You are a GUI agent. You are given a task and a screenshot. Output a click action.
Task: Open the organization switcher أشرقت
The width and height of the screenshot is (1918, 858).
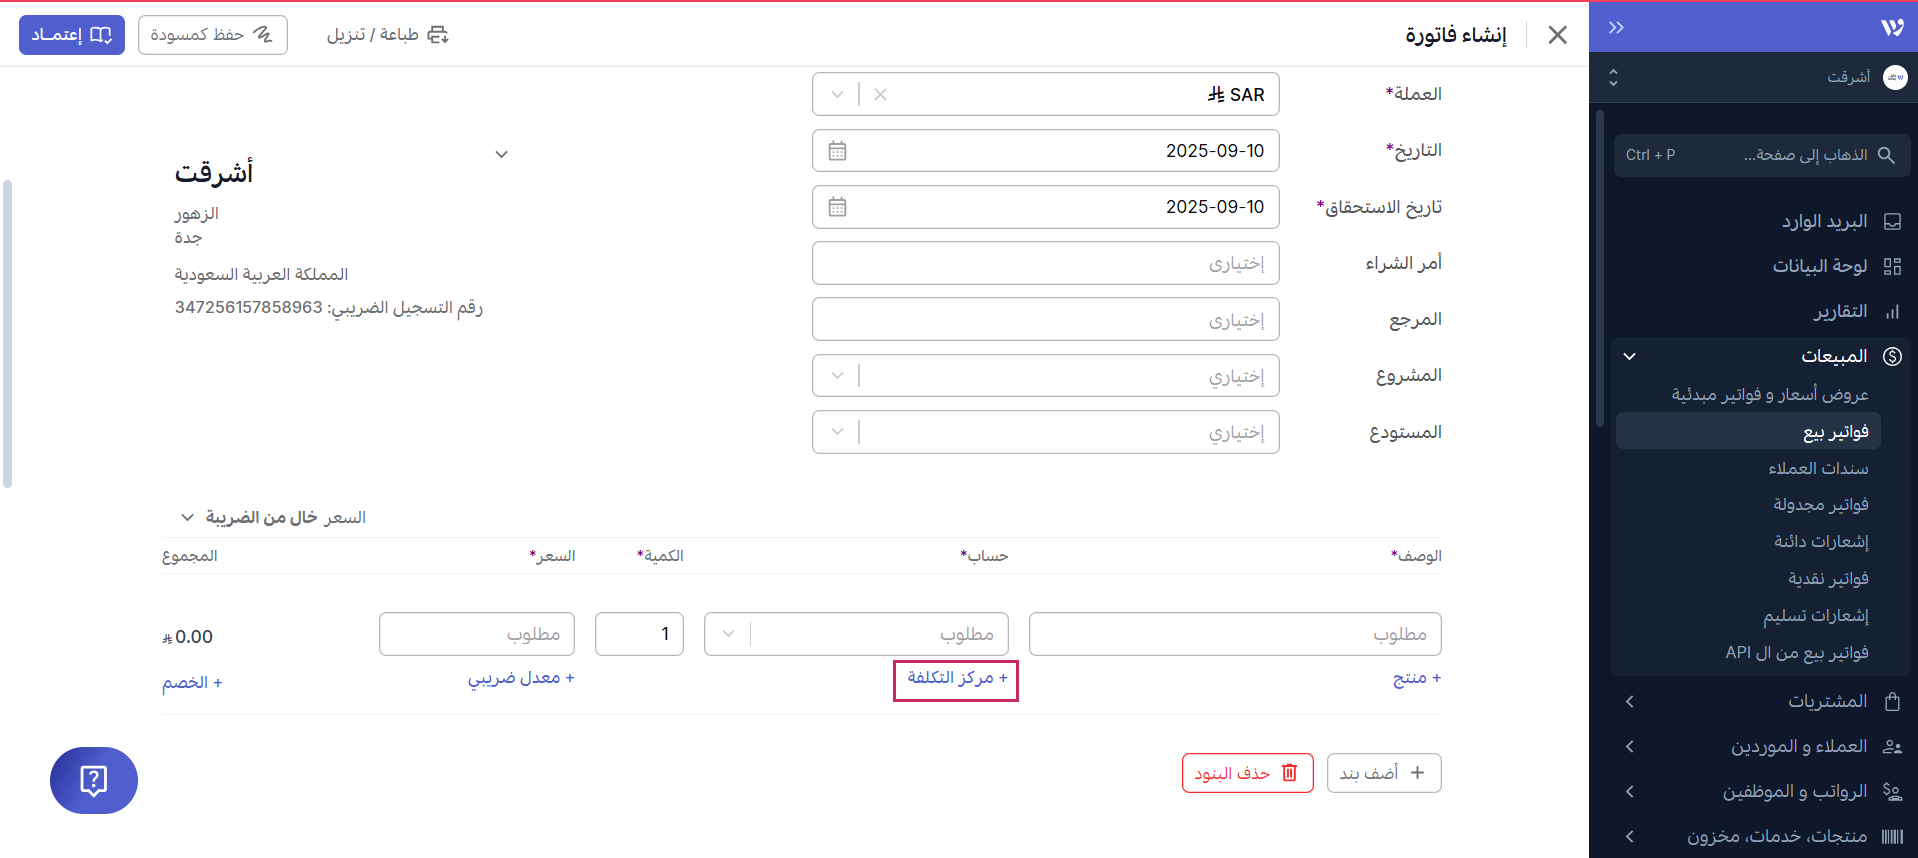[1760, 77]
